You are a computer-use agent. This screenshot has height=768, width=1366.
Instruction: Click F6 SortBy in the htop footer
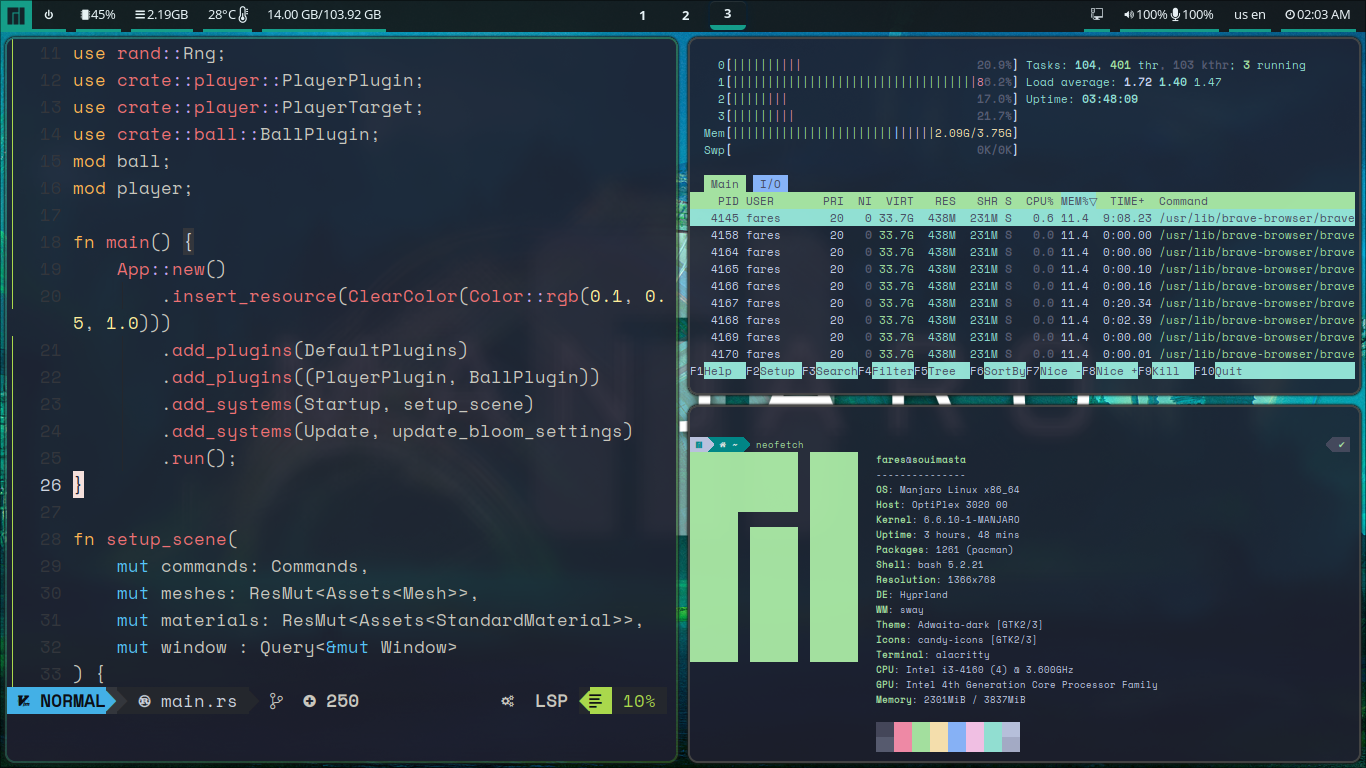tap(997, 371)
